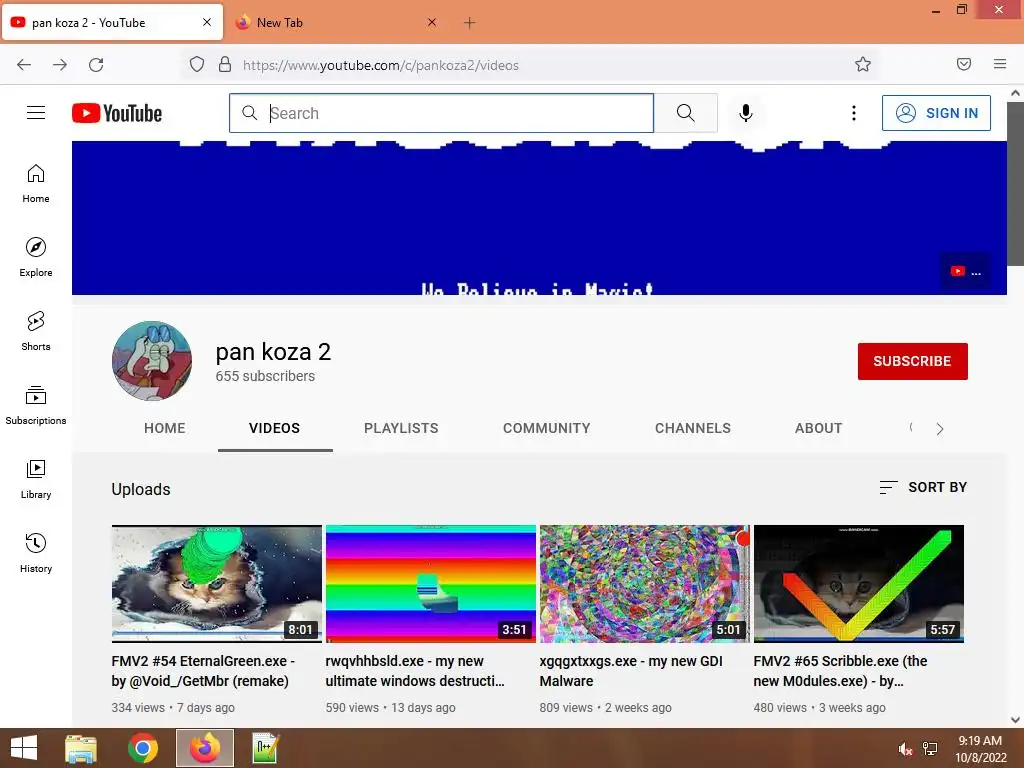Launch Chrome from the taskbar
Image resolution: width=1024 pixels, height=768 pixels.
(x=143, y=748)
